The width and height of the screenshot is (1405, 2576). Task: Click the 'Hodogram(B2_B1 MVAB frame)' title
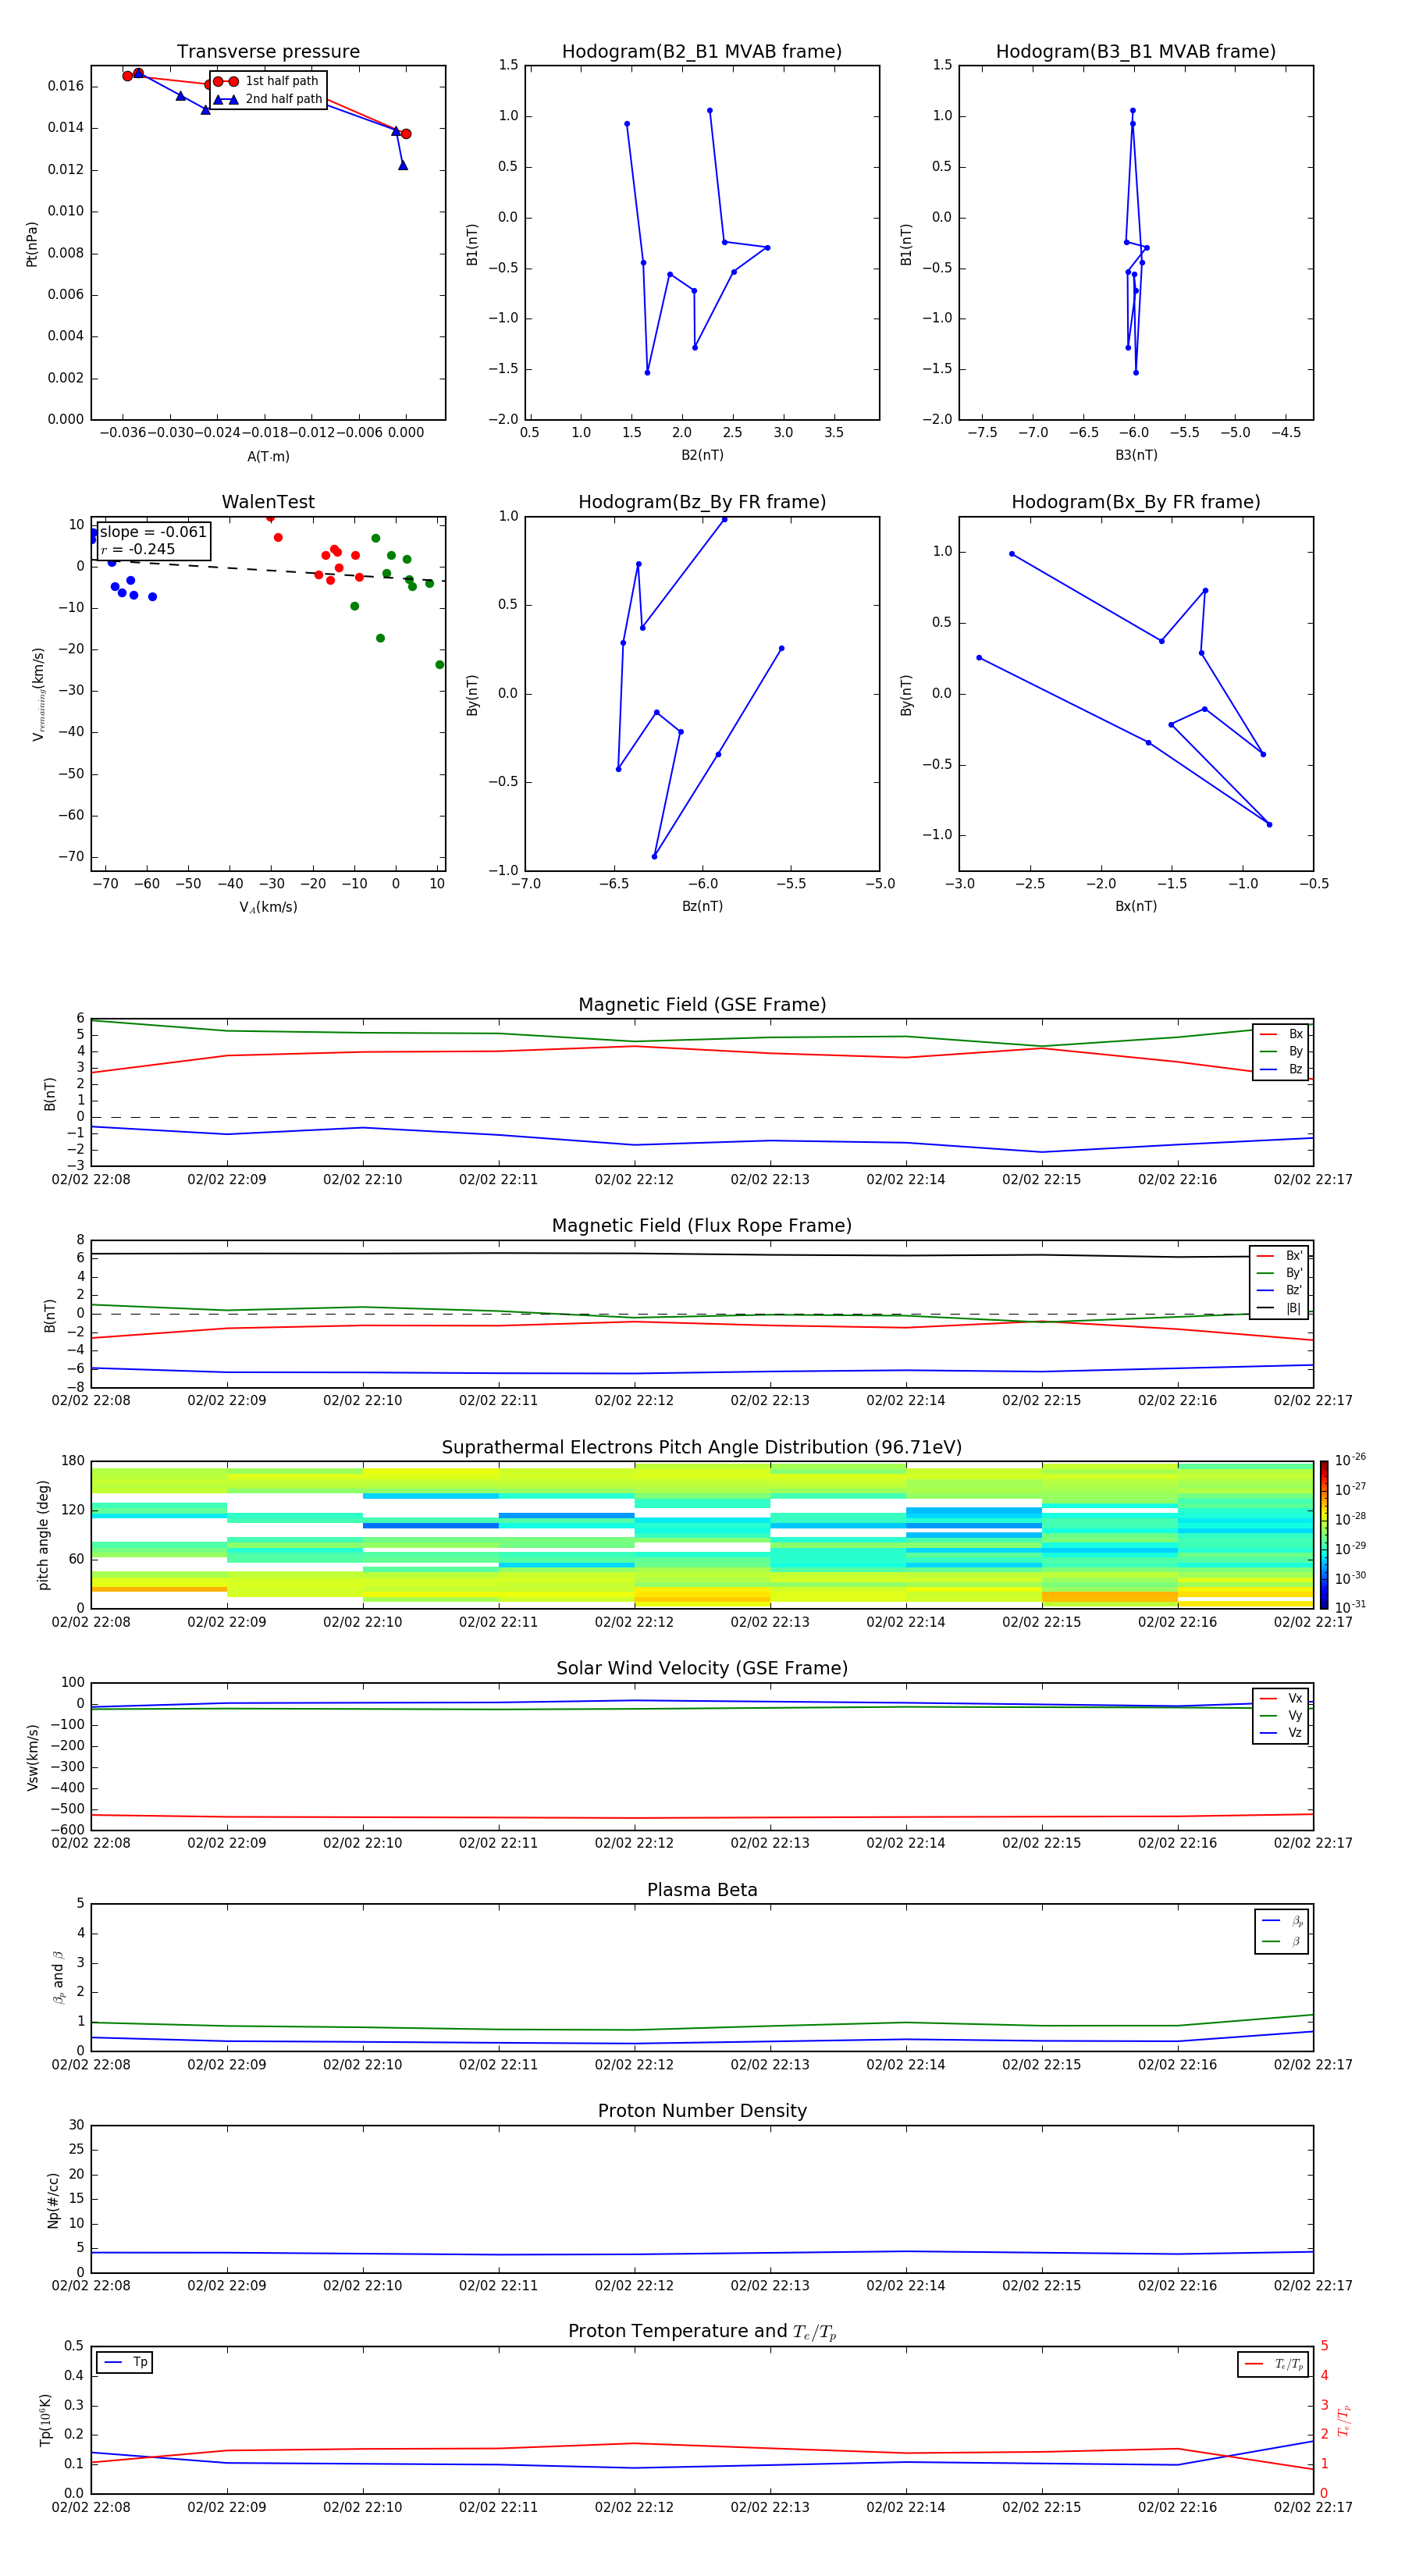[x=702, y=52]
